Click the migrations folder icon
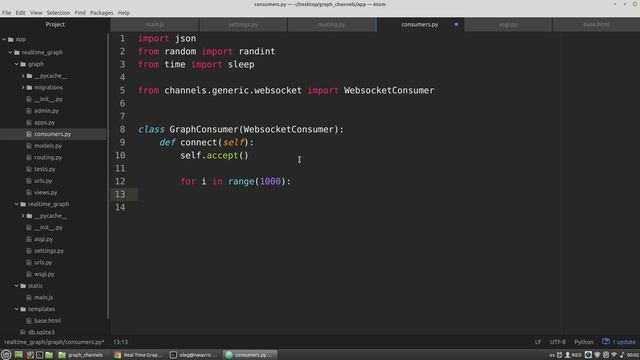The height and width of the screenshot is (360, 640). point(29,87)
